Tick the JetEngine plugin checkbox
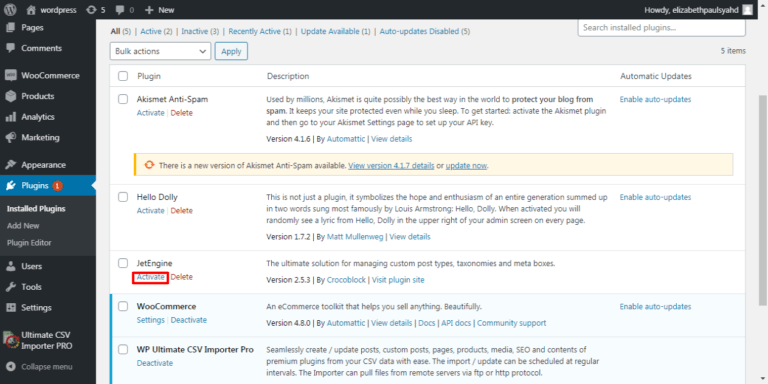The image size is (768, 384). point(123,263)
